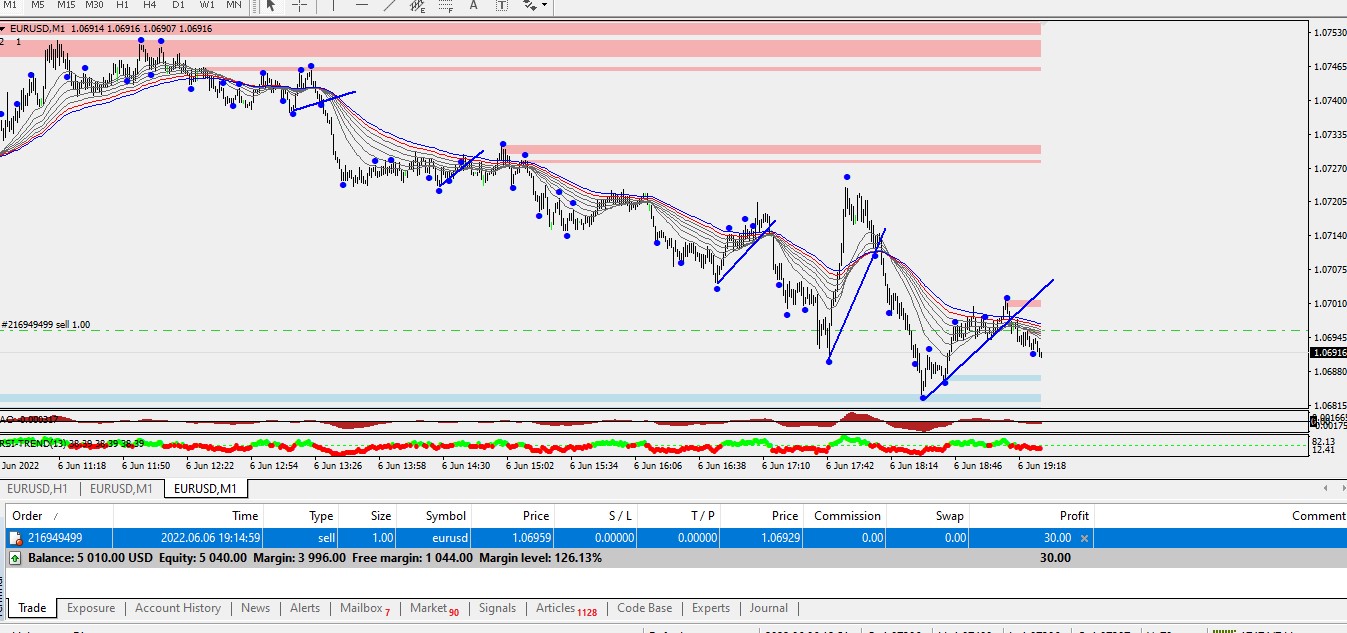The width and height of the screenshot is (1347, 633).
Task: Sort trades by Order column header
Action: [59, 516]
